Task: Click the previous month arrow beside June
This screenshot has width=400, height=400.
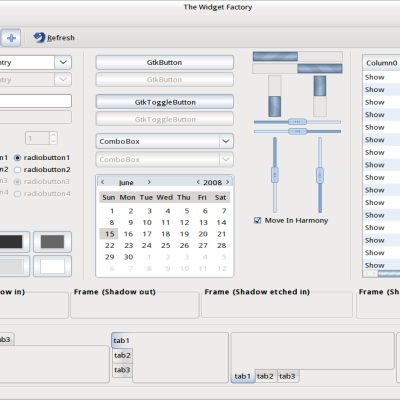Action: coord(103,182)
